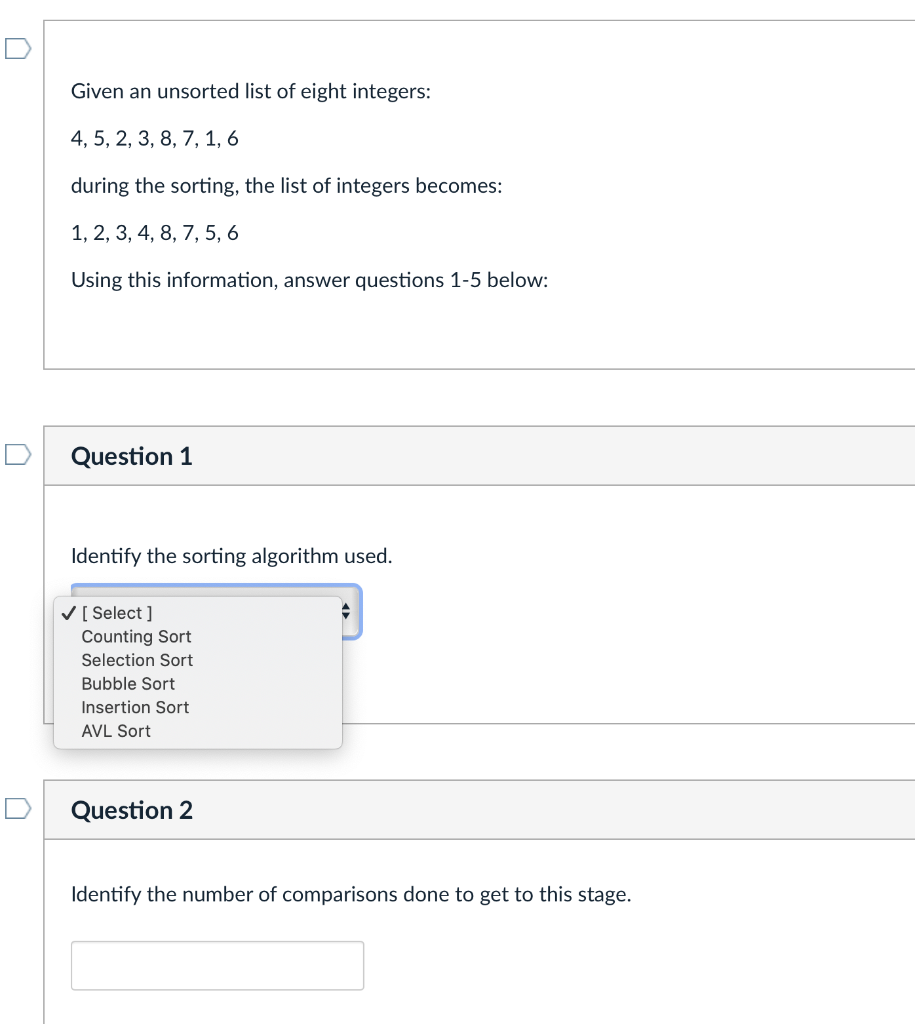
Task: Pick 'AVL Sort' from the dropdown
Action: [x=116, y=731]
